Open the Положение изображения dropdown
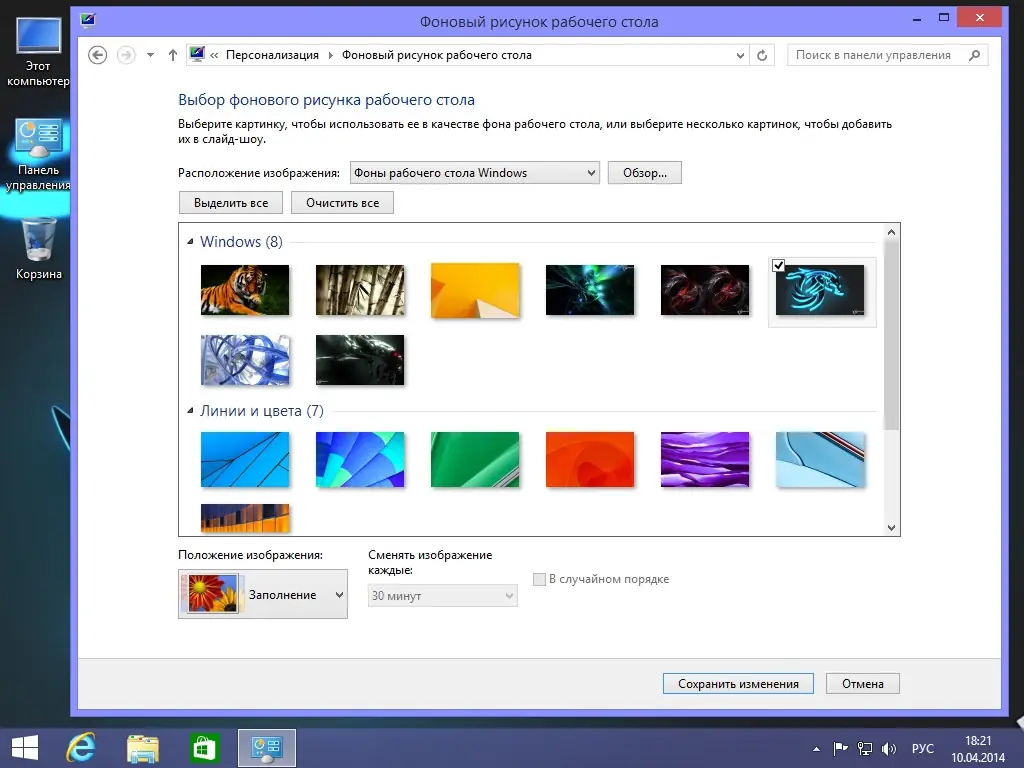 coord(262,594)
